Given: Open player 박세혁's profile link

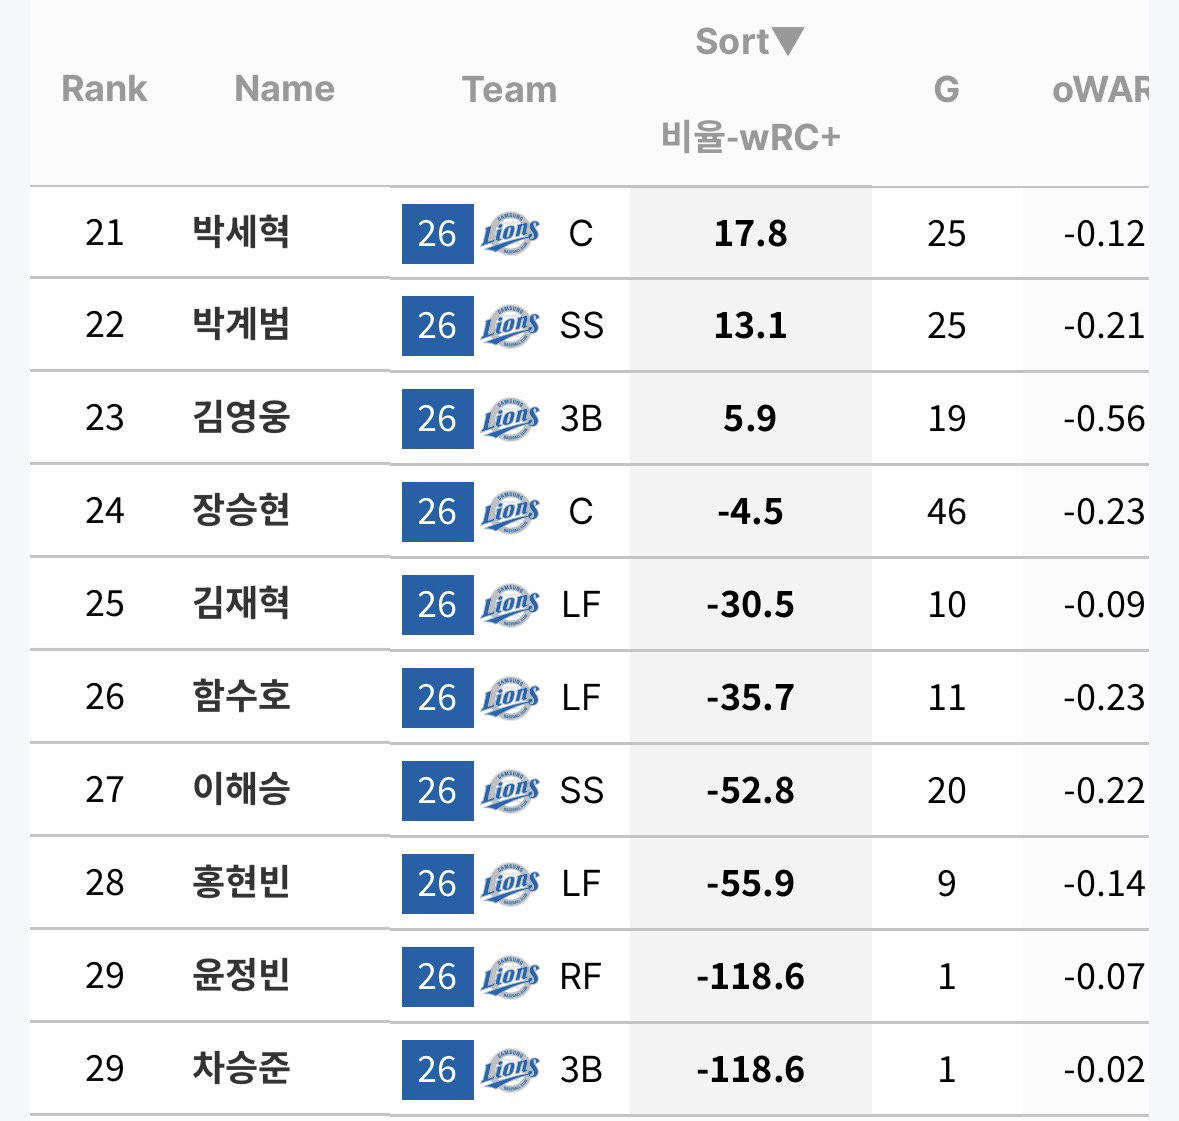Looking at the screenshot, I should click(241, 232).
